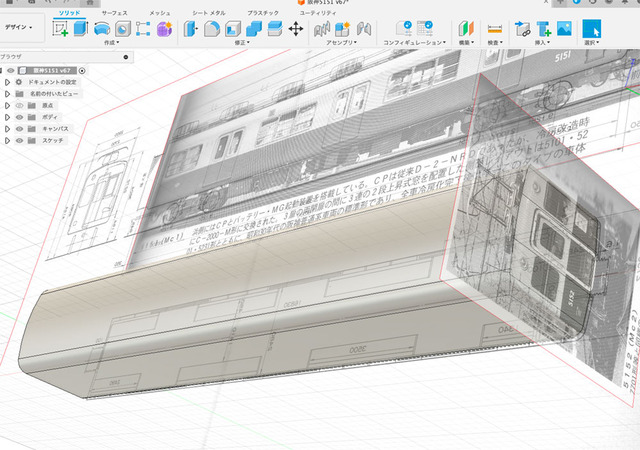The height and width of the screenshot is (450, 640).
Task: Switch to the プラスチック tab
Action: 263,13
